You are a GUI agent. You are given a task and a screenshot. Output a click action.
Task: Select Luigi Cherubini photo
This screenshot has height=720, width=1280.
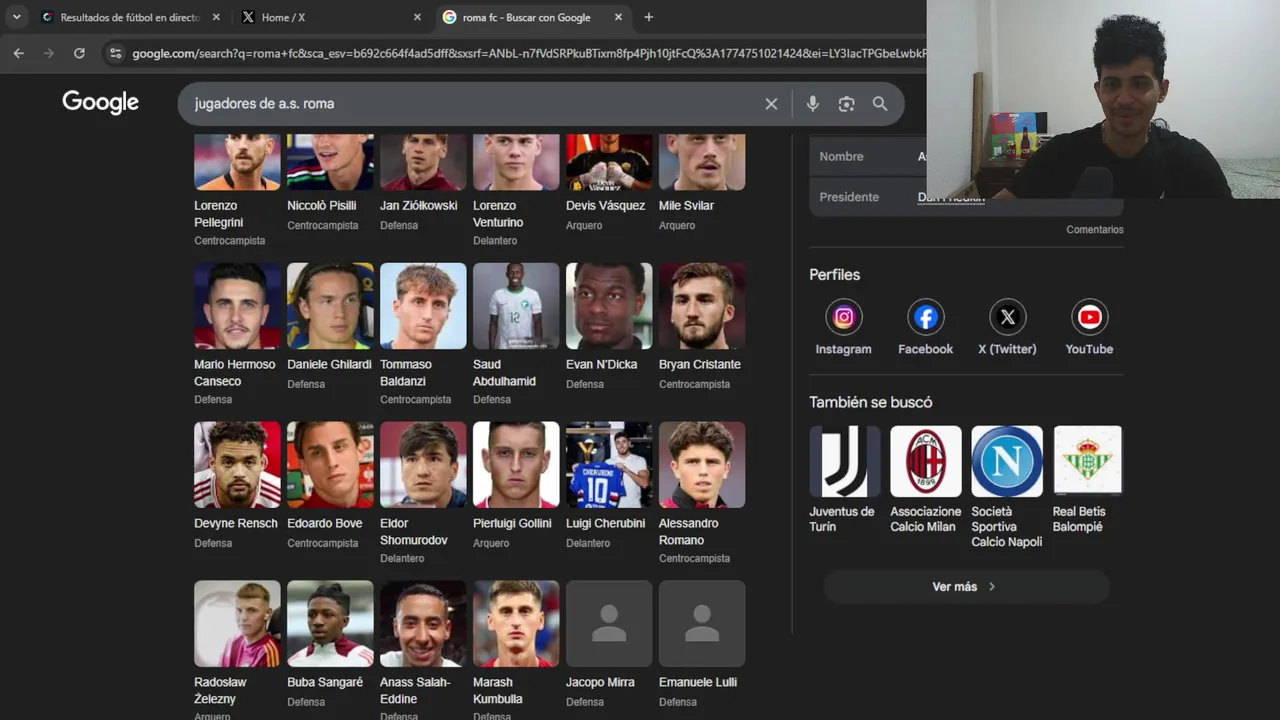point(609,465)
